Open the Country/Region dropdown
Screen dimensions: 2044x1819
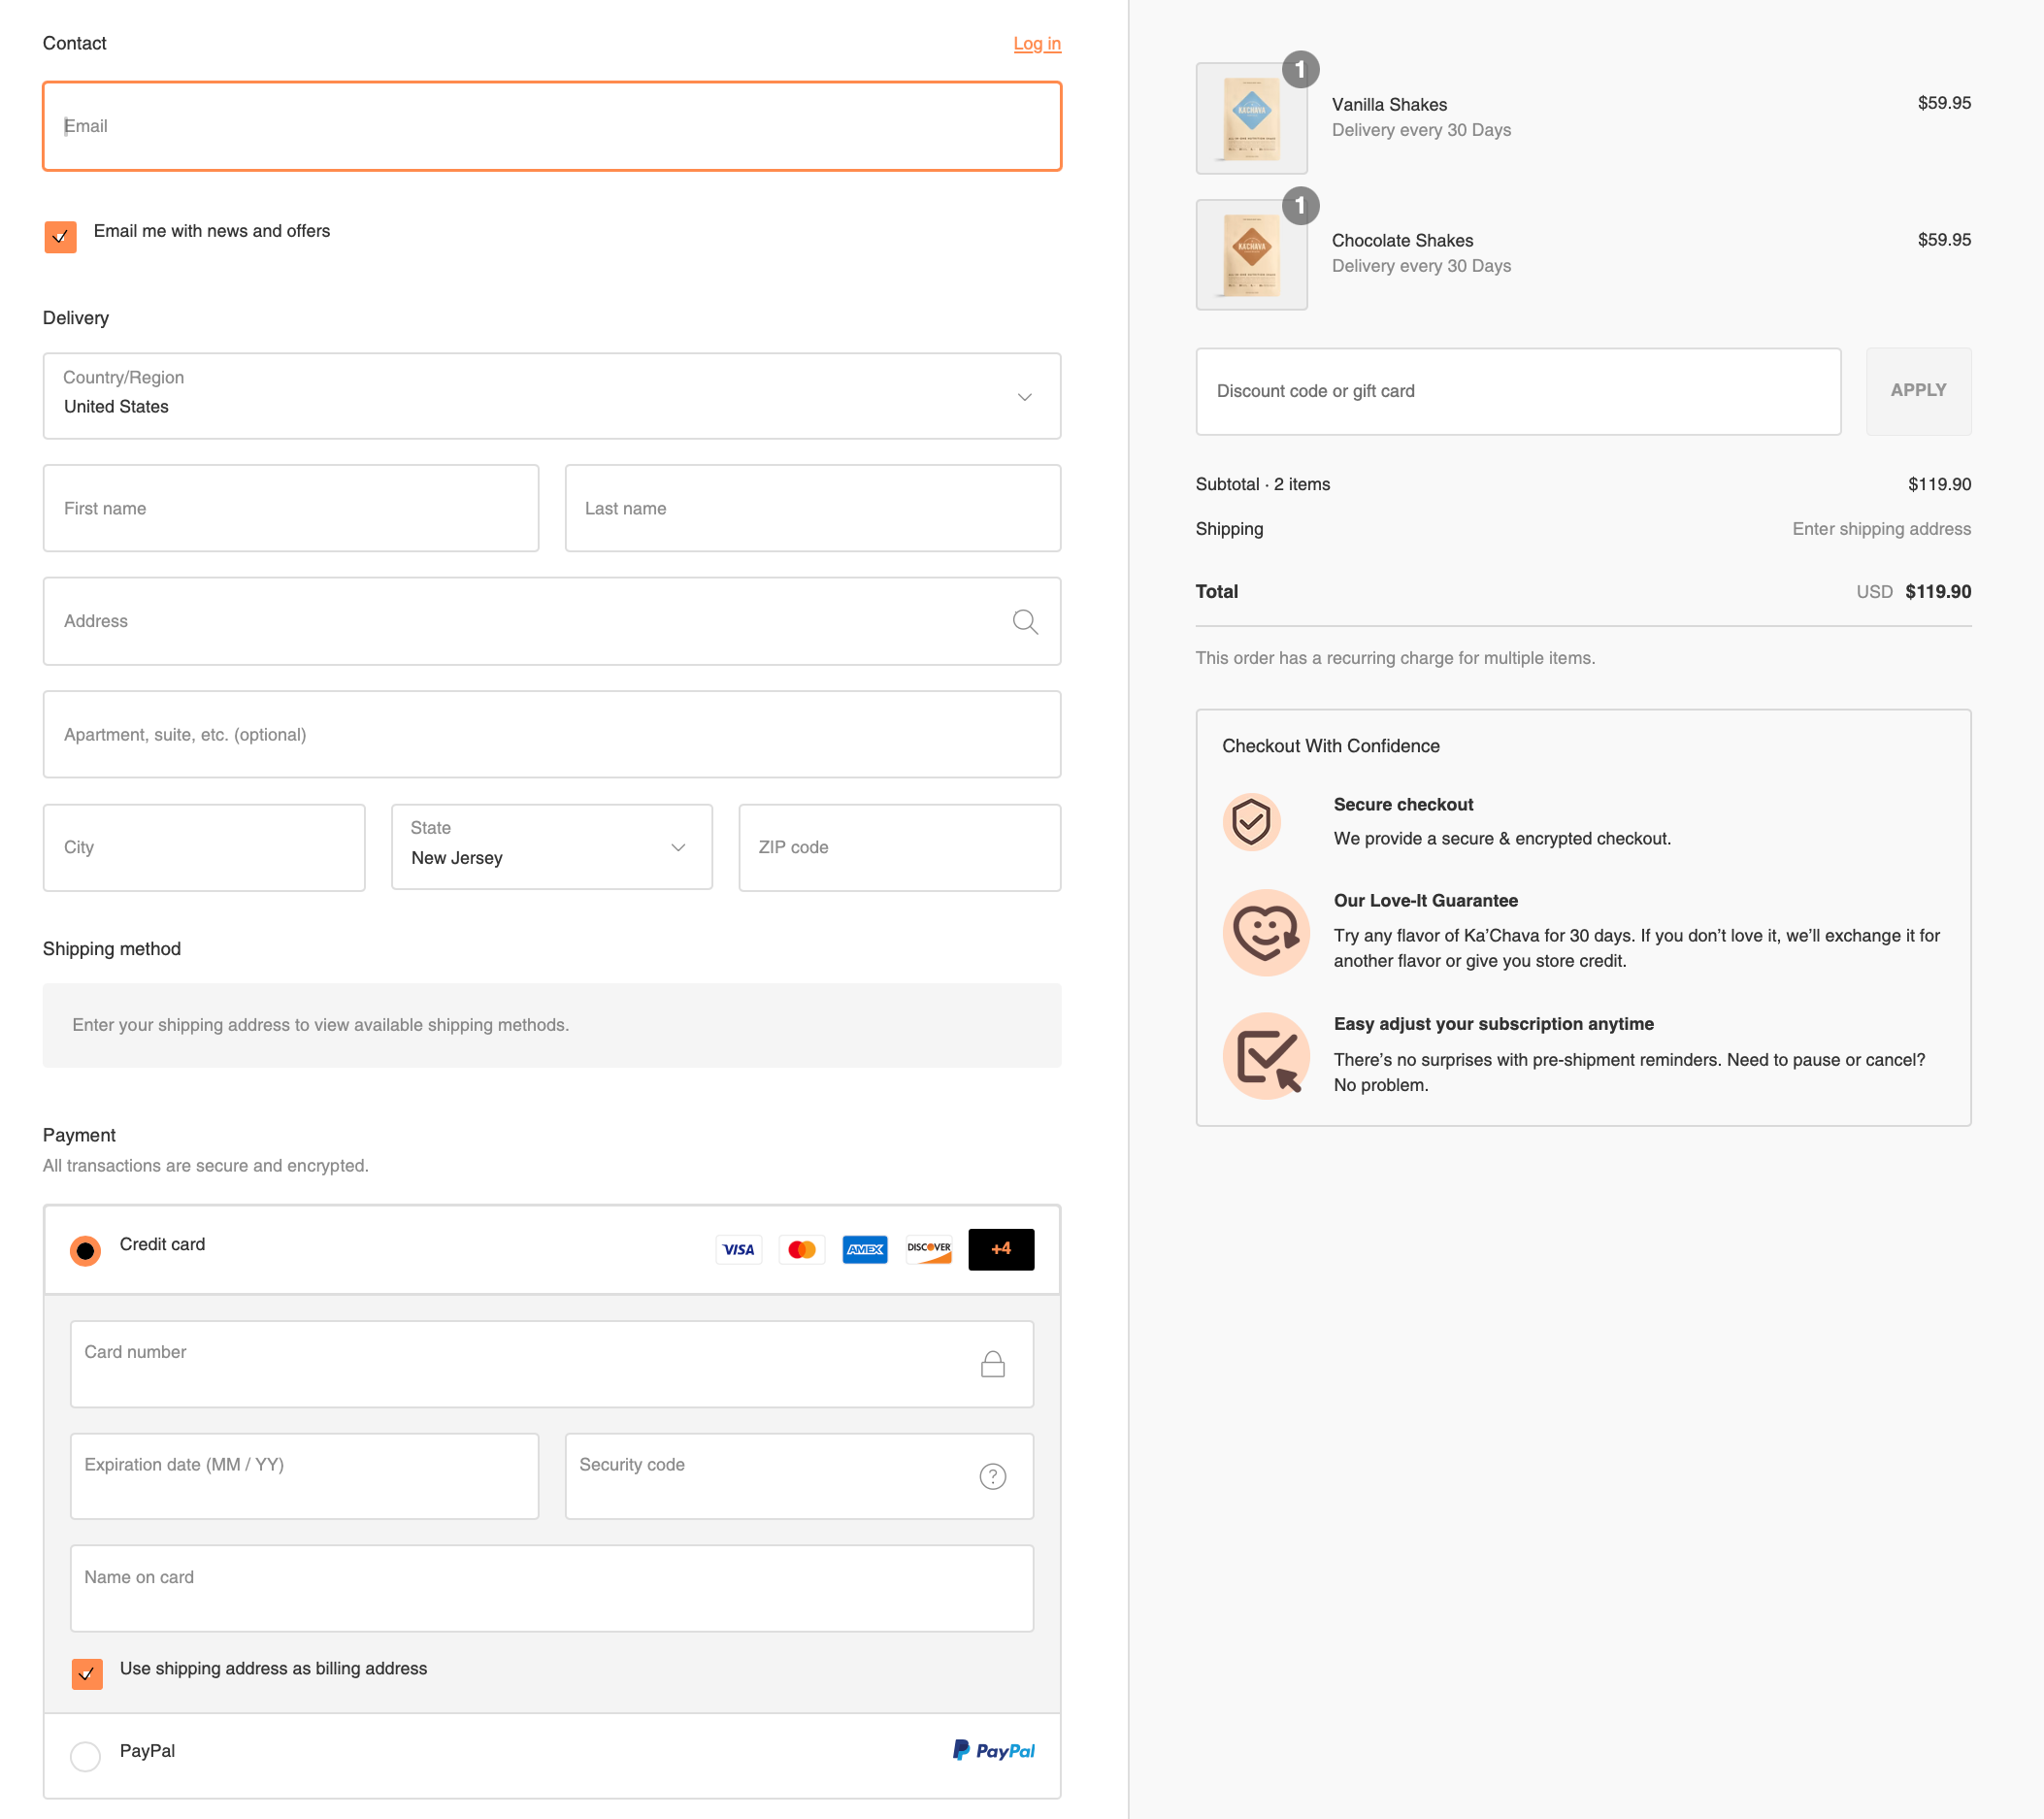[552, 396]
